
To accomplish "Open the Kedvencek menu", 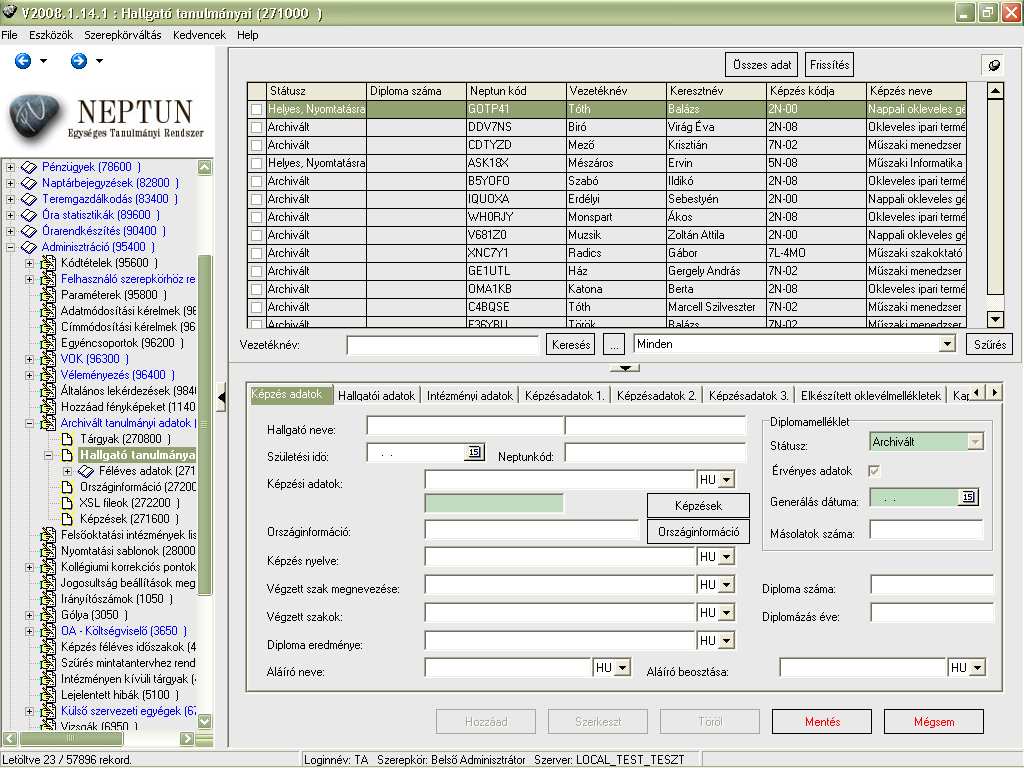I will (199, 35).
